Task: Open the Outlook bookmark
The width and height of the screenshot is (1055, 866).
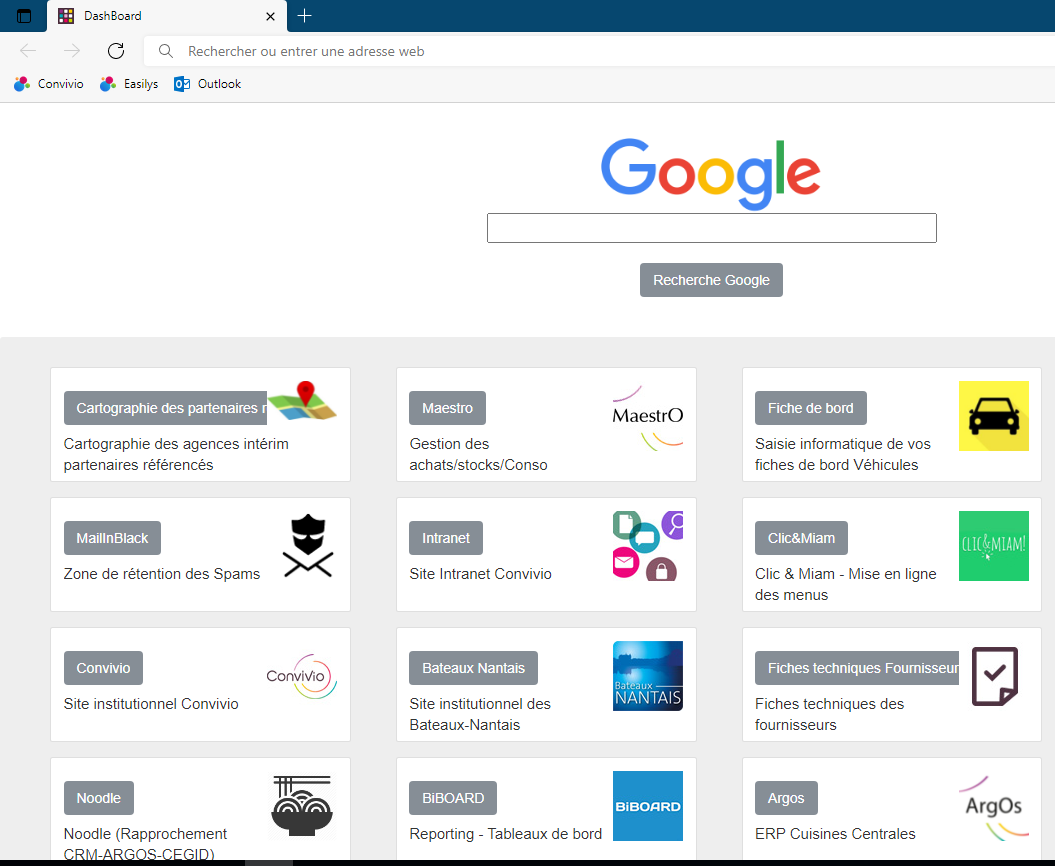Action: click(207, 84)
